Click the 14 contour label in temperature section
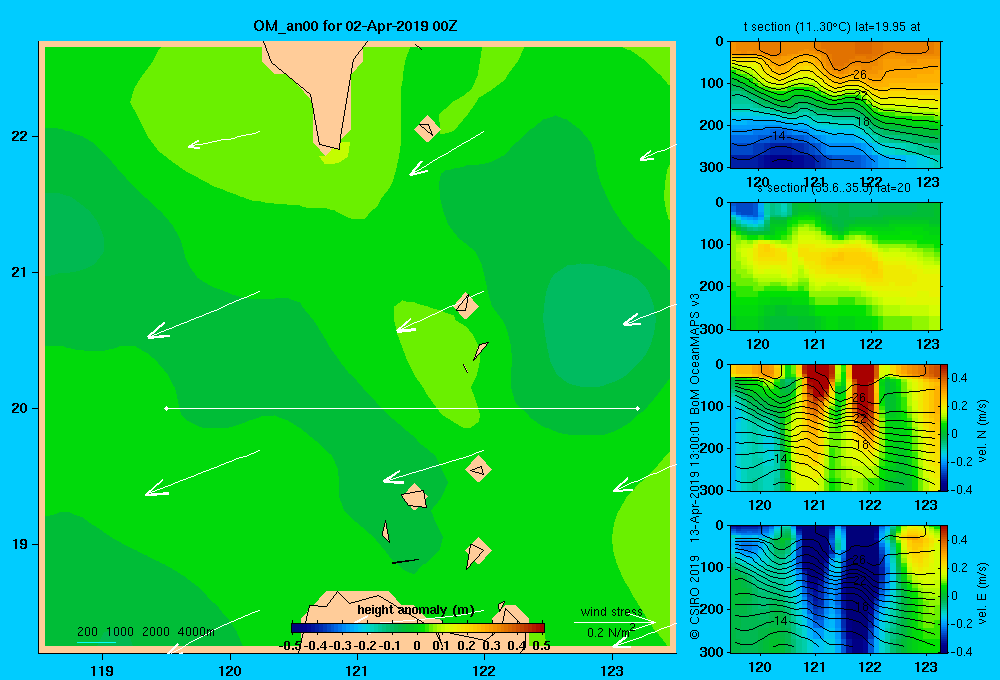This screenshot has height=680, width=1000. point(779,136)
